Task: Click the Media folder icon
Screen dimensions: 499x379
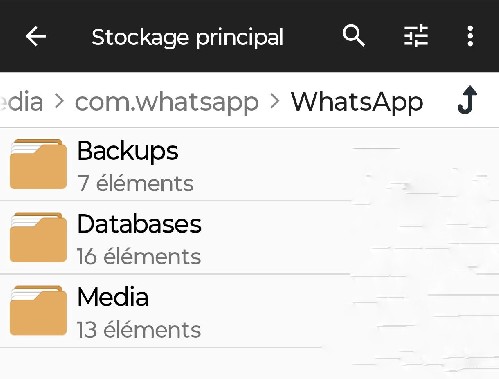Action: coord(38,311)
